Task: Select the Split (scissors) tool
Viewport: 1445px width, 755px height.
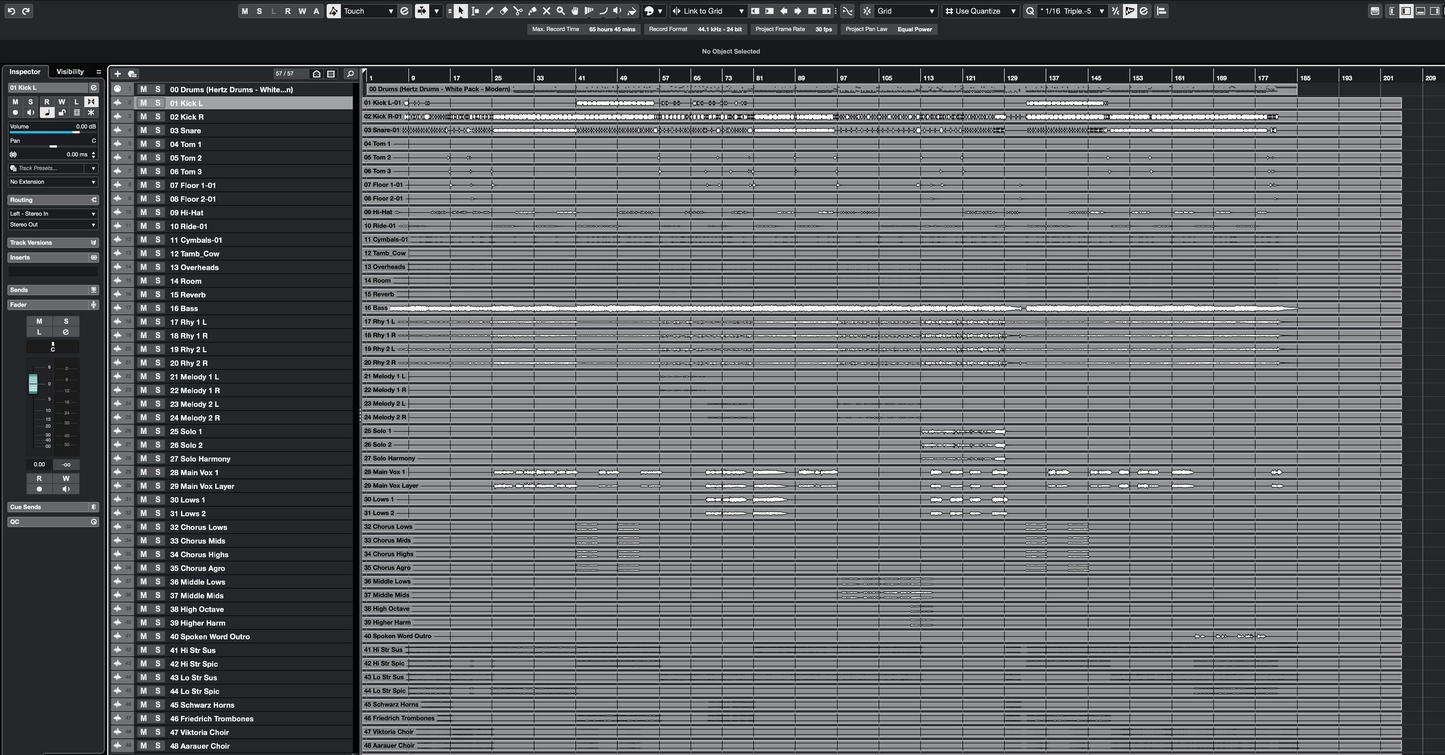Action: tap(518, 11)
